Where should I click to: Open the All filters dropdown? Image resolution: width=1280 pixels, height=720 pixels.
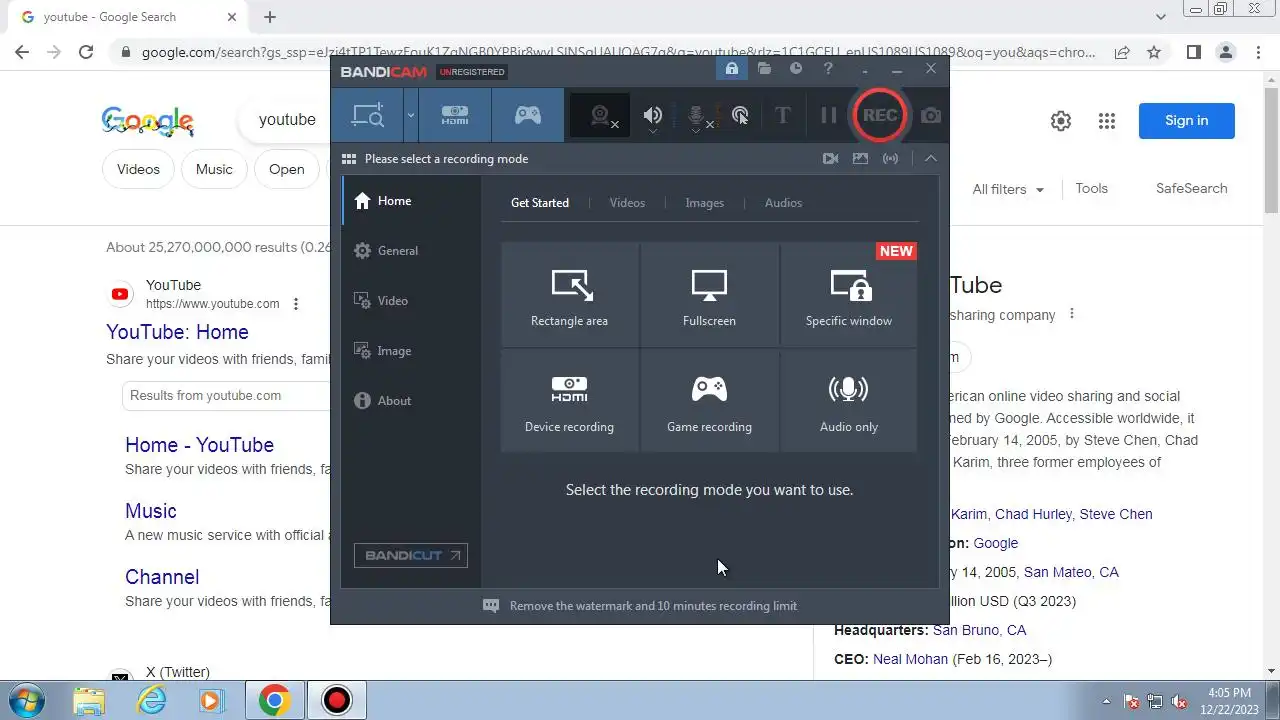point(1008,189)
